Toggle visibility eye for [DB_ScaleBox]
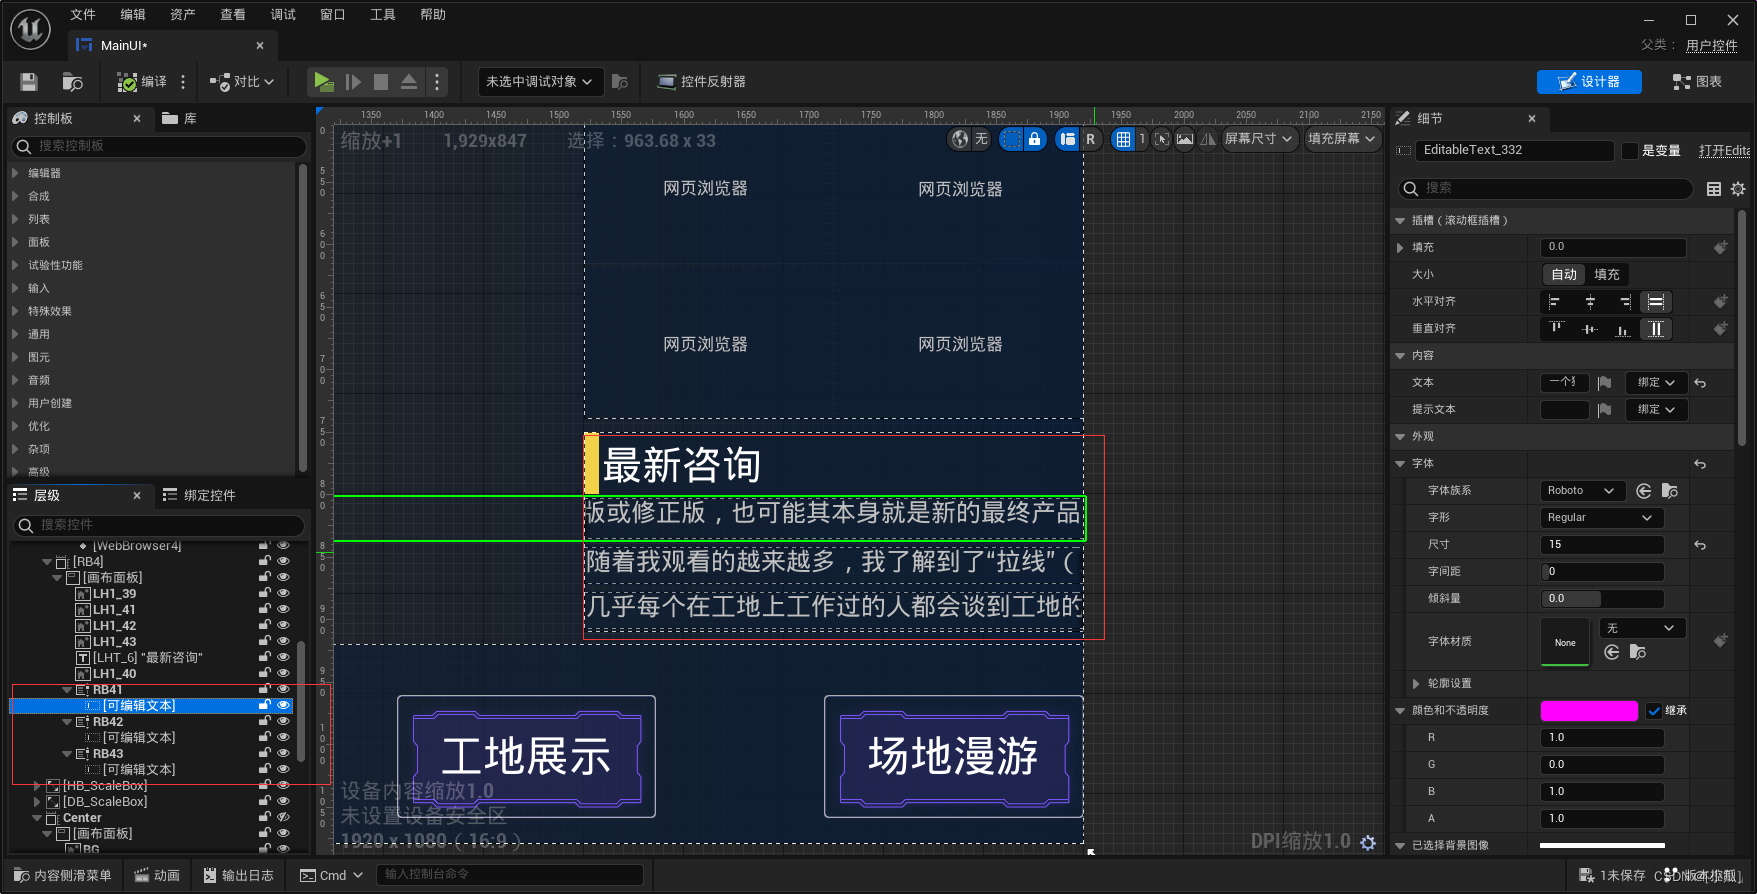 [283, 802]
